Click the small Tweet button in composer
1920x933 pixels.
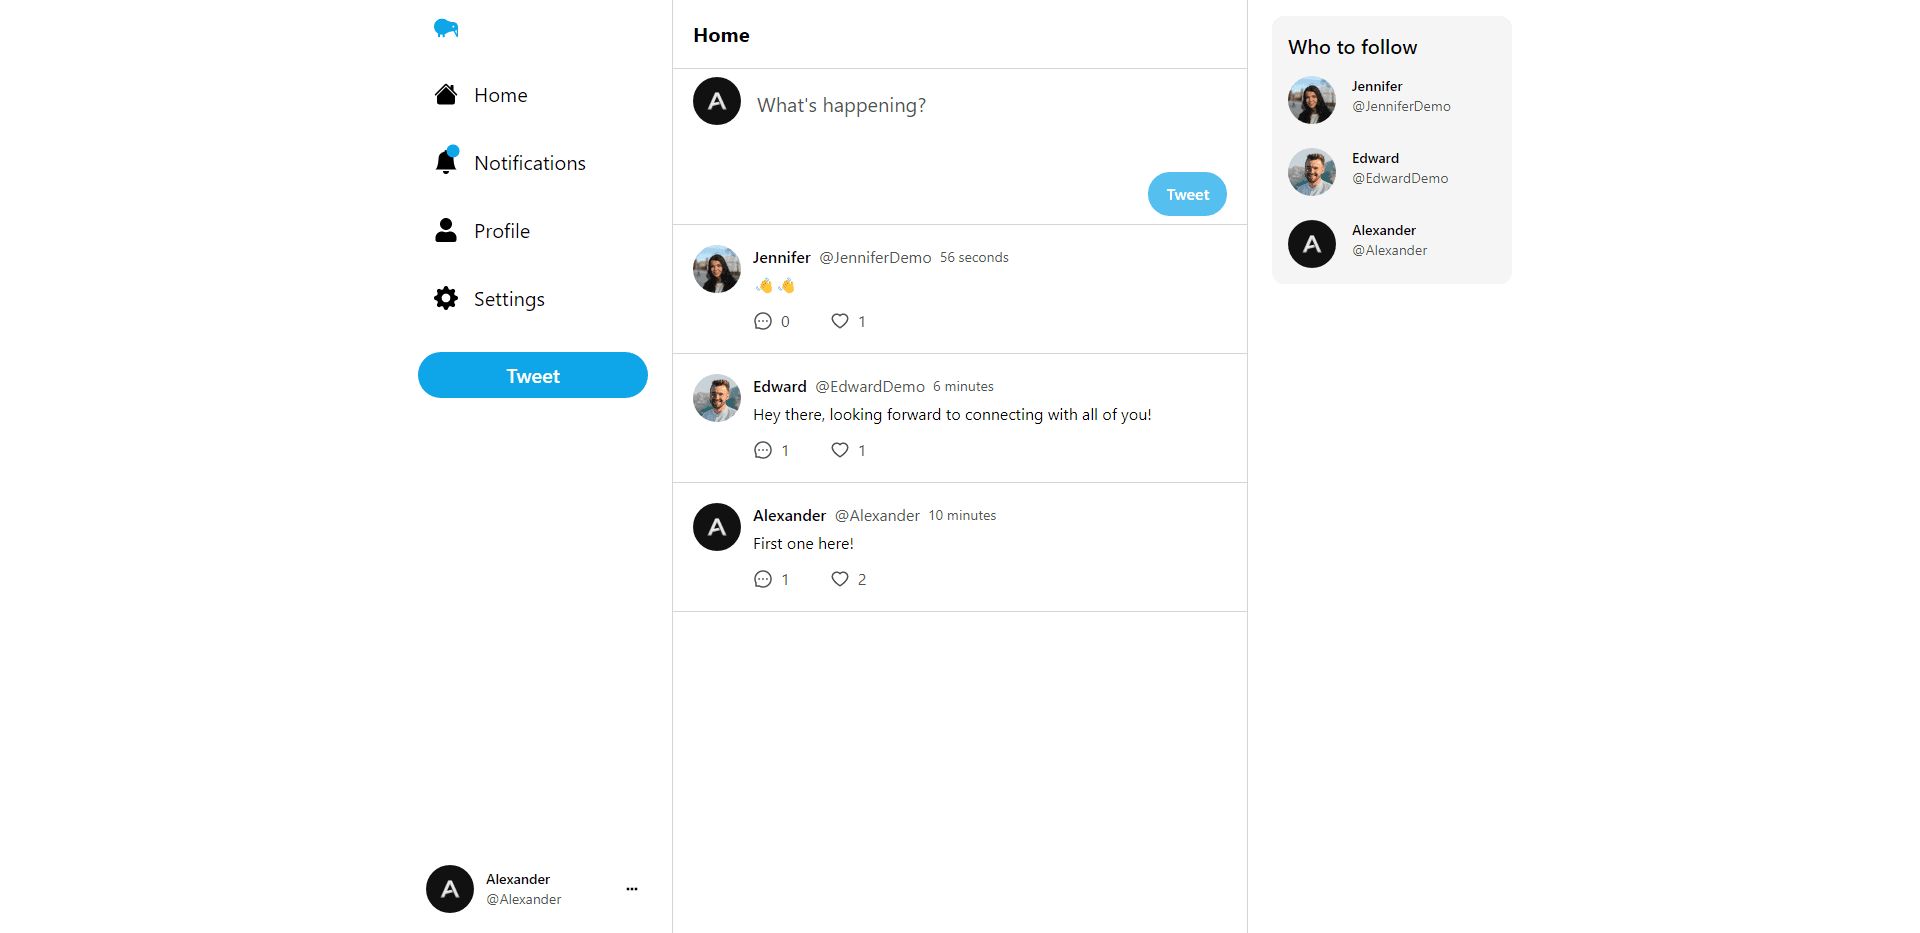click(1187, 194)
